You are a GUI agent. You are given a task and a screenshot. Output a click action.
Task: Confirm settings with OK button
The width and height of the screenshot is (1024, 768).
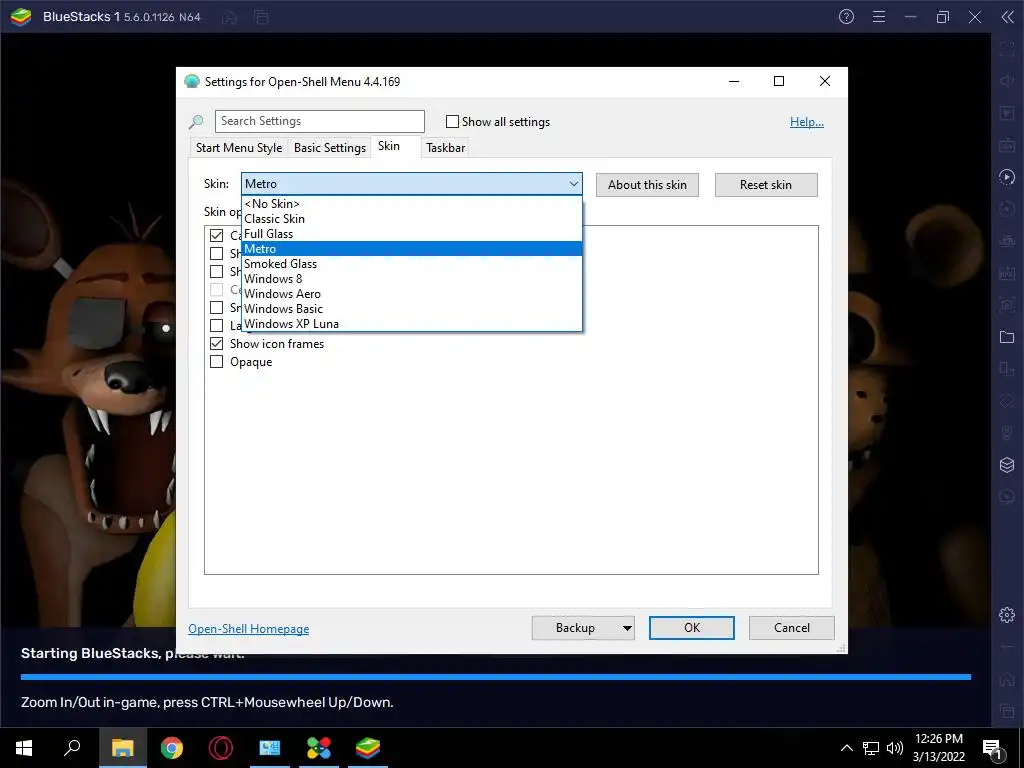click(692, 628)
